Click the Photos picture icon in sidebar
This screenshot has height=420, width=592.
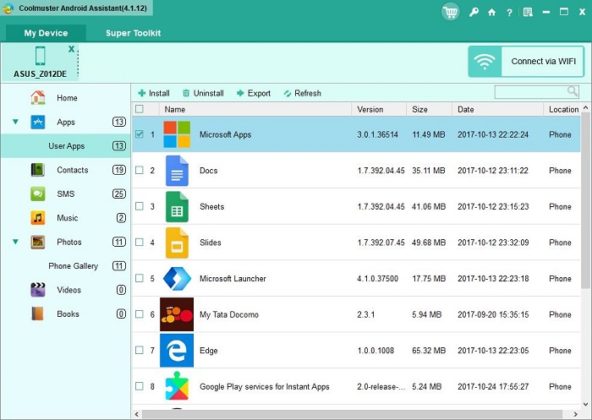click(x=37, y=242)
